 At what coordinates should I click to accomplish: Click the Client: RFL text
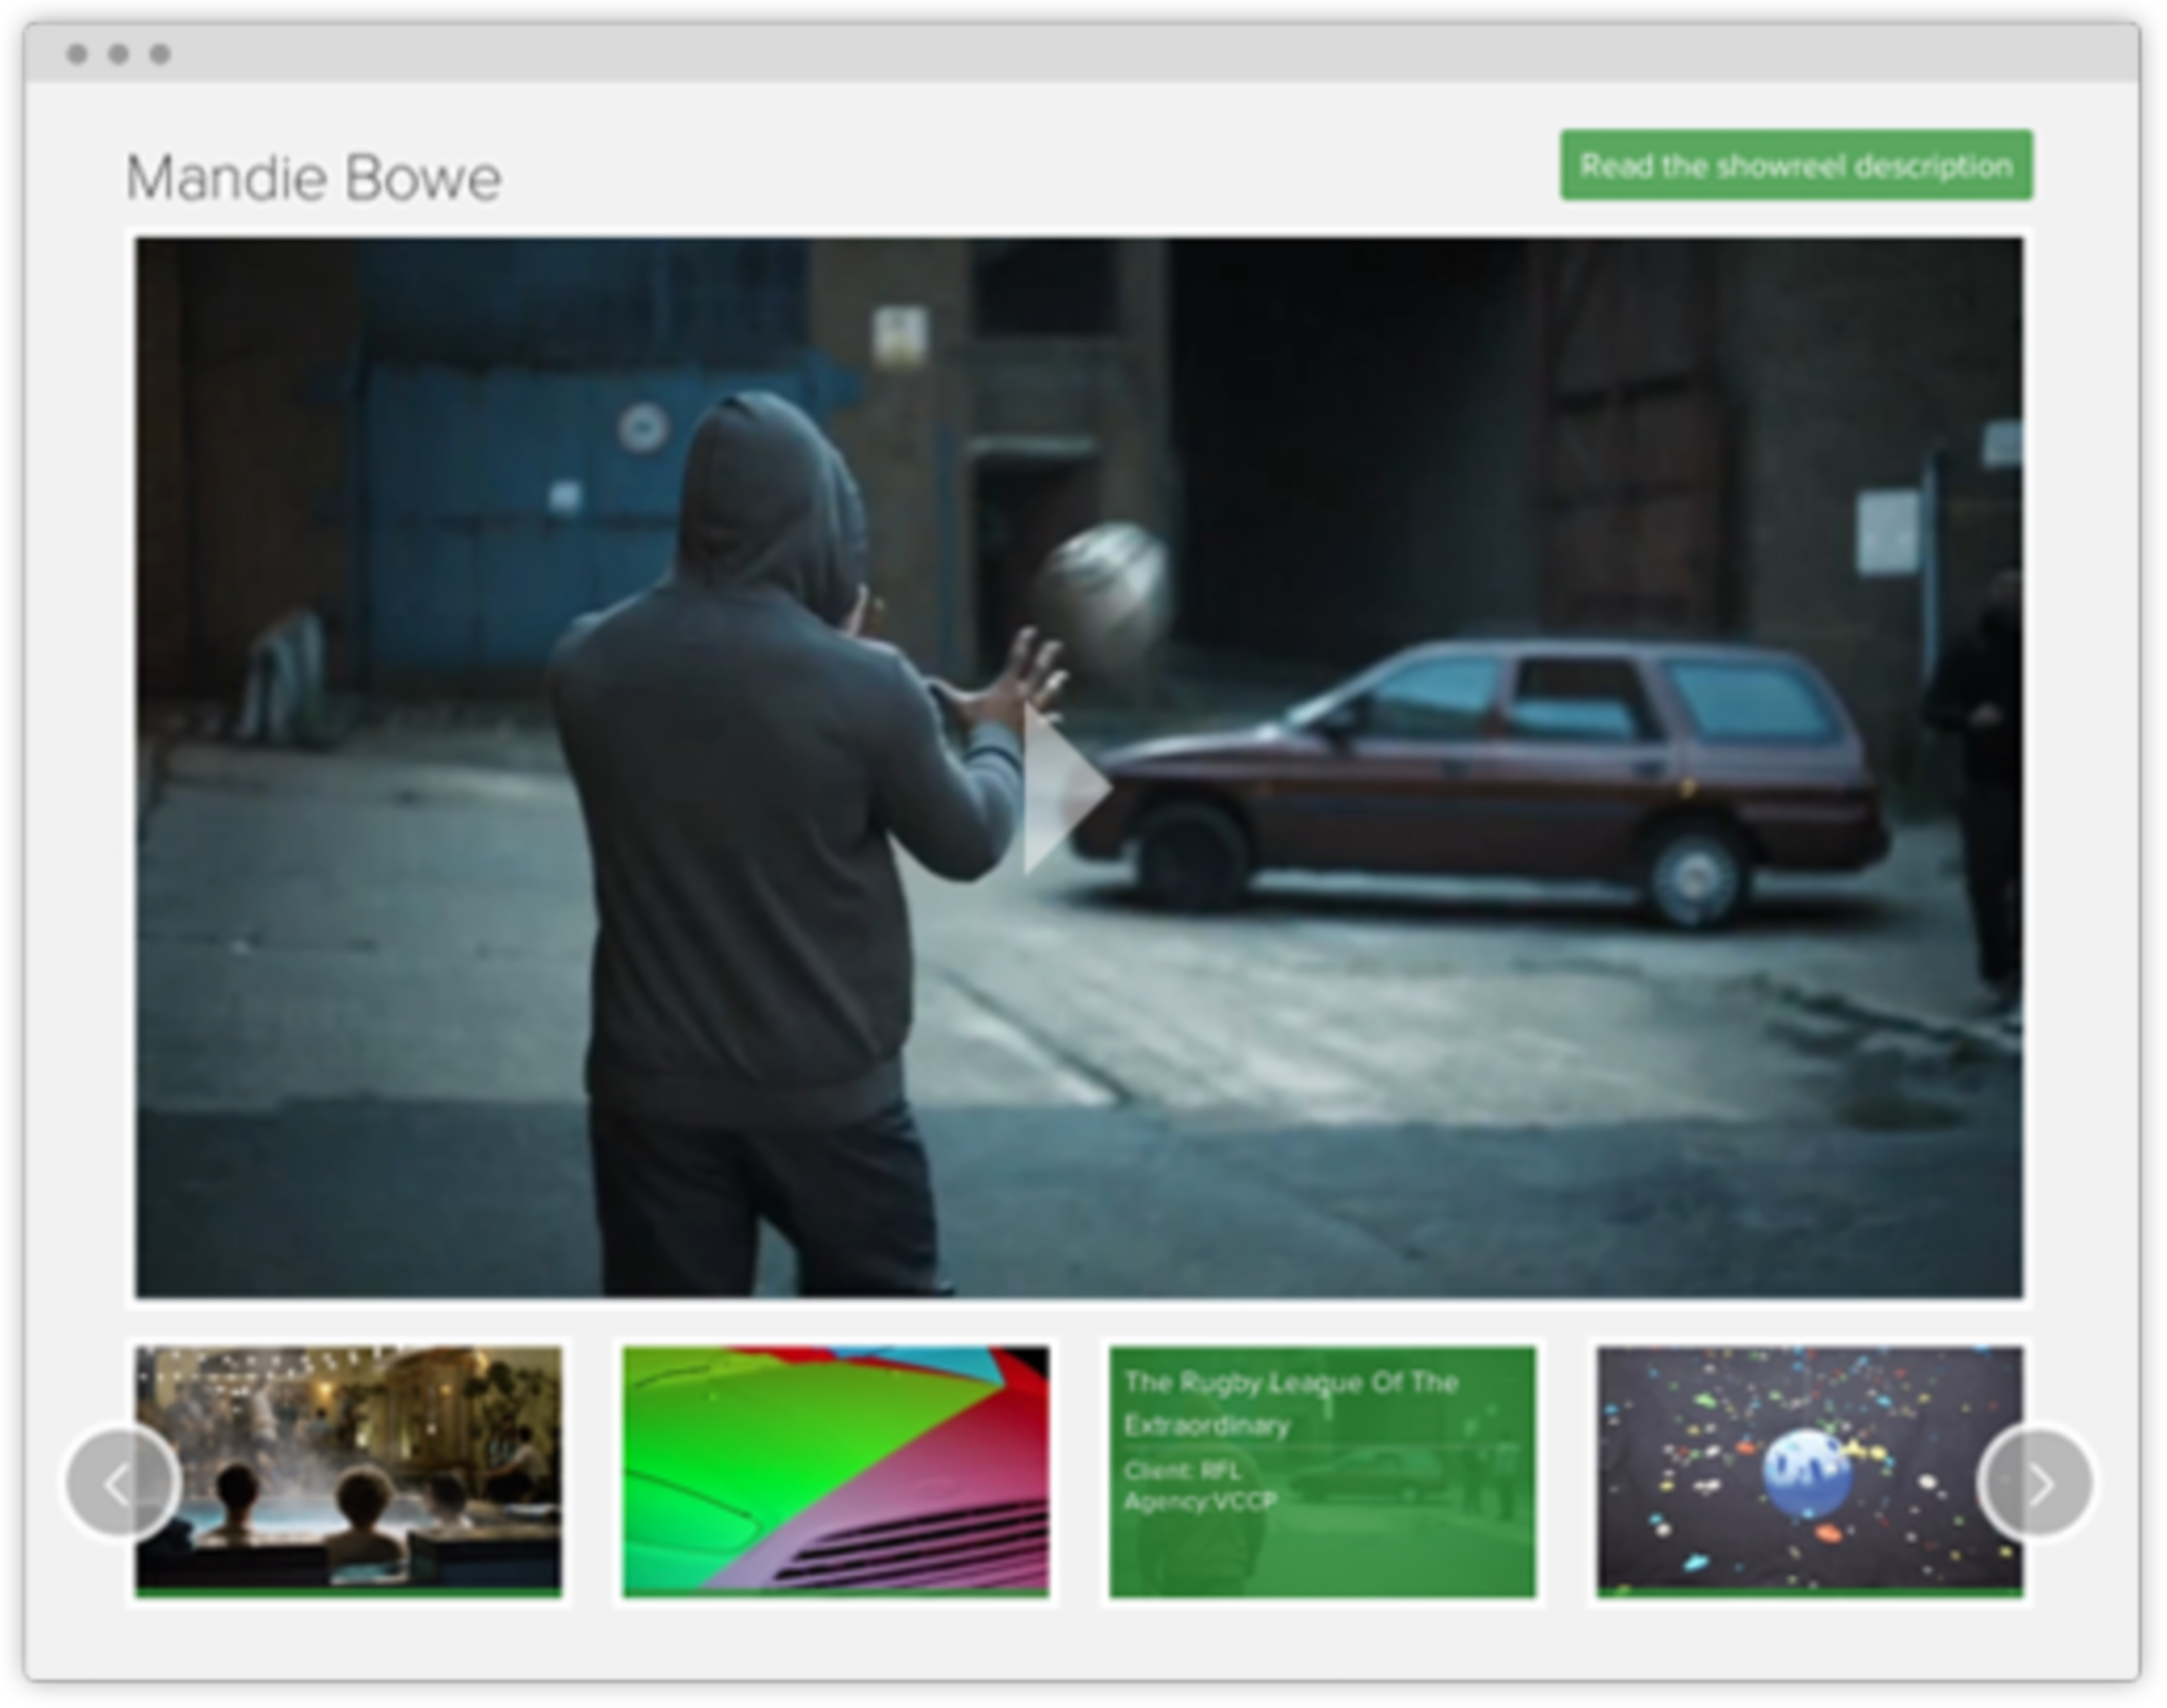pos(1182,1470)
